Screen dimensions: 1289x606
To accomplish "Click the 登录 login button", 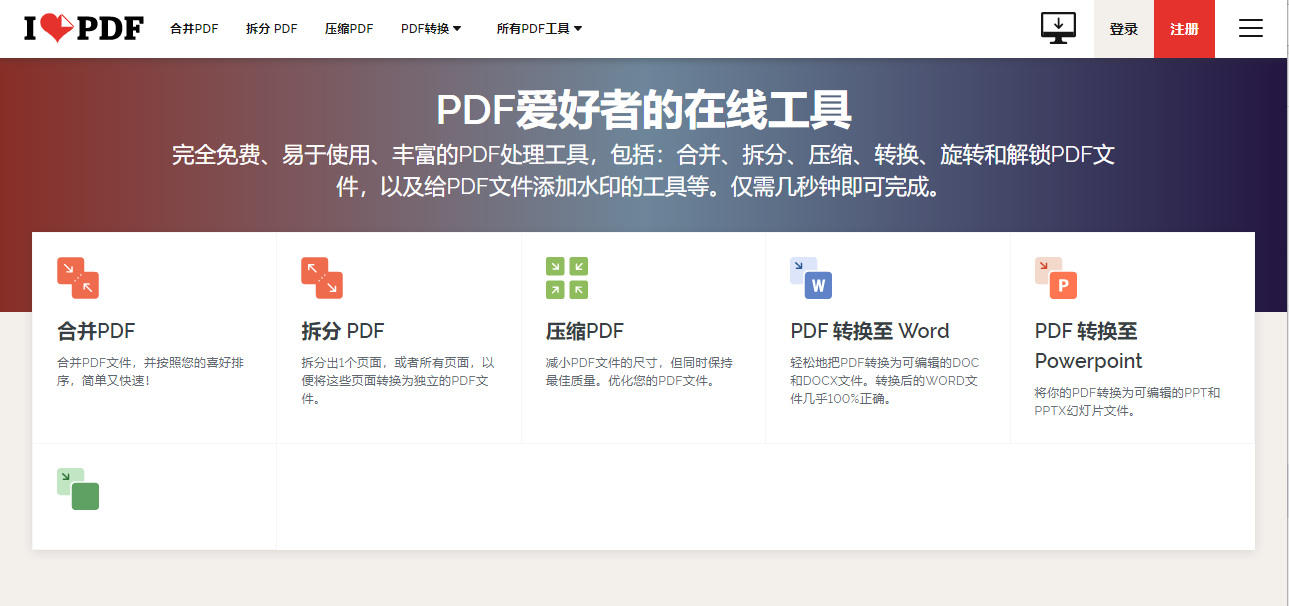I will click(1124, 29).
